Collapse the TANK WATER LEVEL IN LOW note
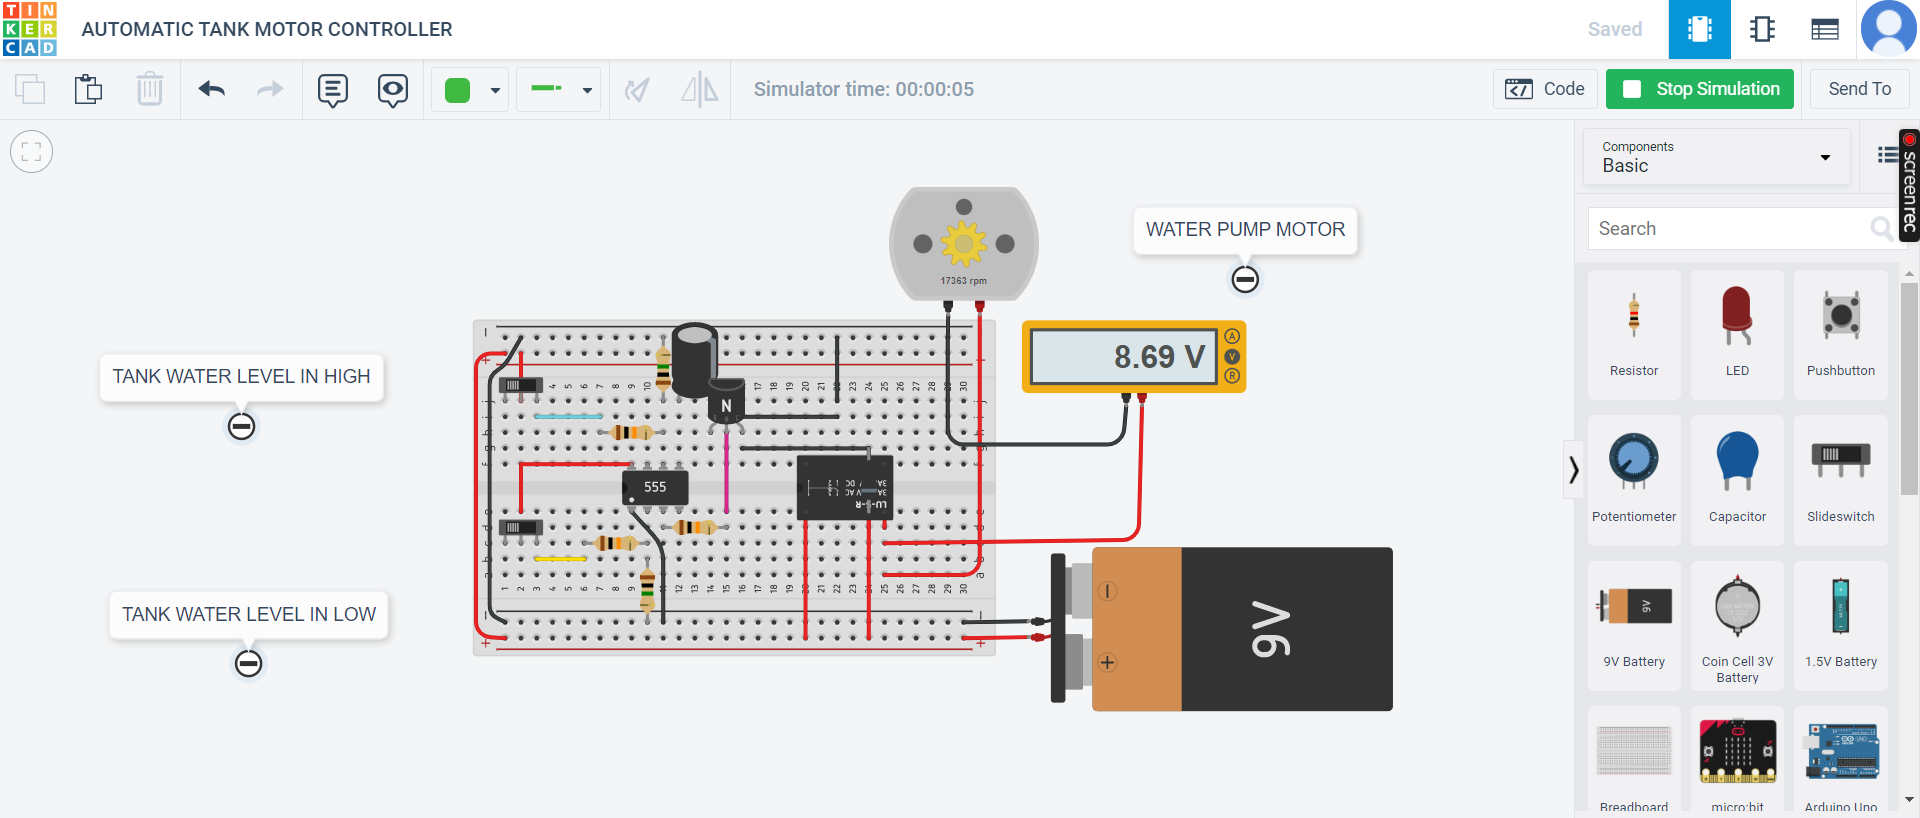 pos(248,663)
